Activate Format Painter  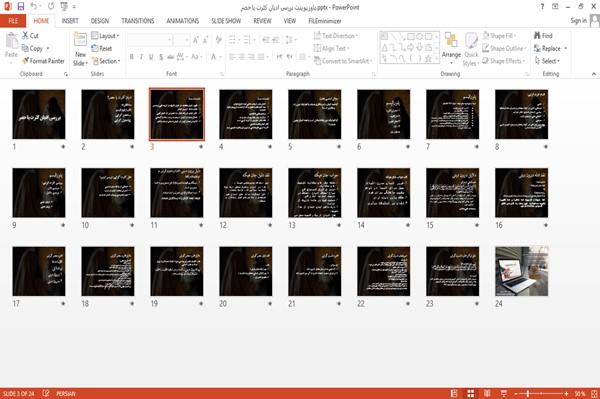[x=43, y=61]
